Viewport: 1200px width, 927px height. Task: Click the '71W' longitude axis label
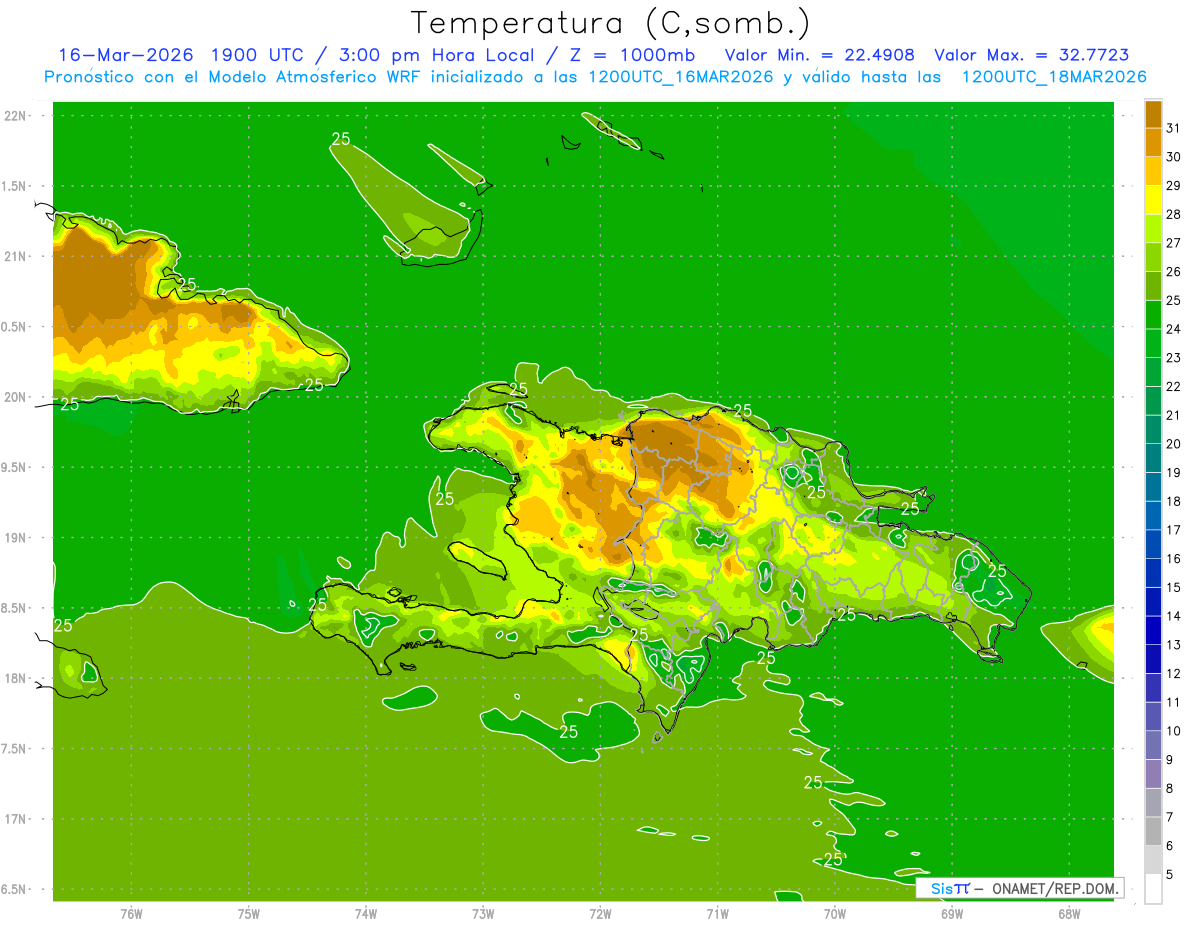click(x=717, y=913)
